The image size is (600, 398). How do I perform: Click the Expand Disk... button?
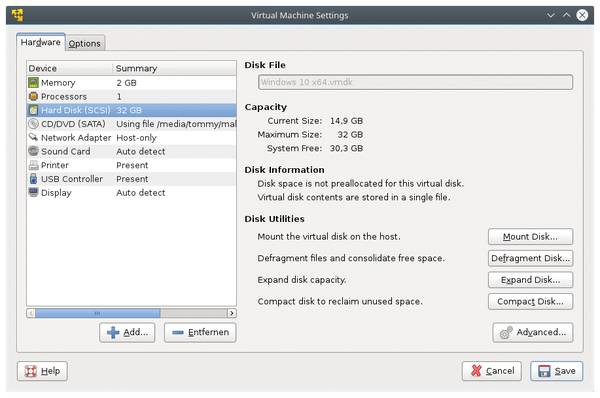tap(530, 280)
